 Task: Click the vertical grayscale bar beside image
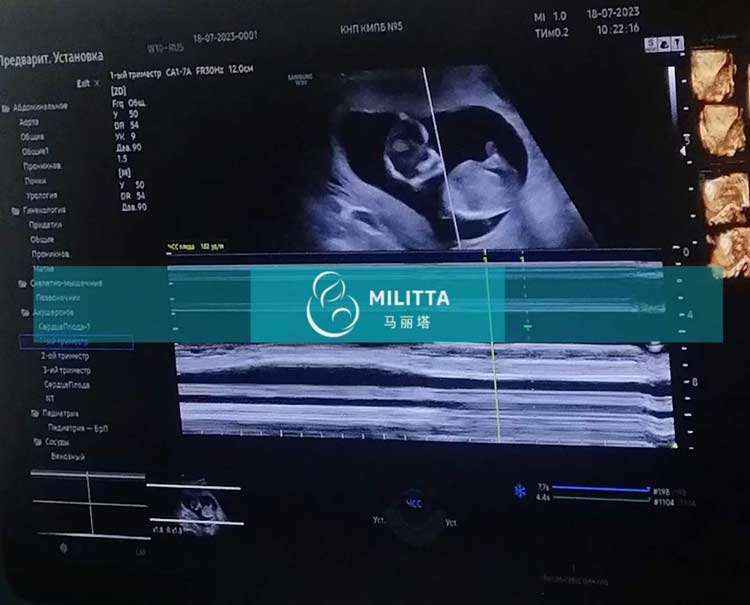pos(672,94)
